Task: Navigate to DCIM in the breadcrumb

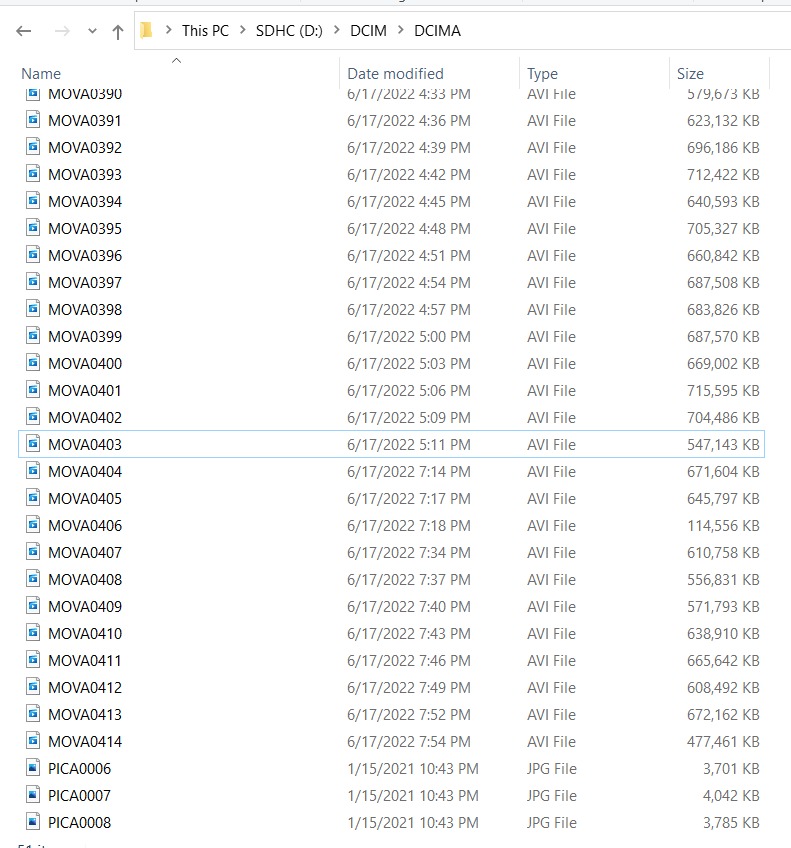Action: (368, 31)
